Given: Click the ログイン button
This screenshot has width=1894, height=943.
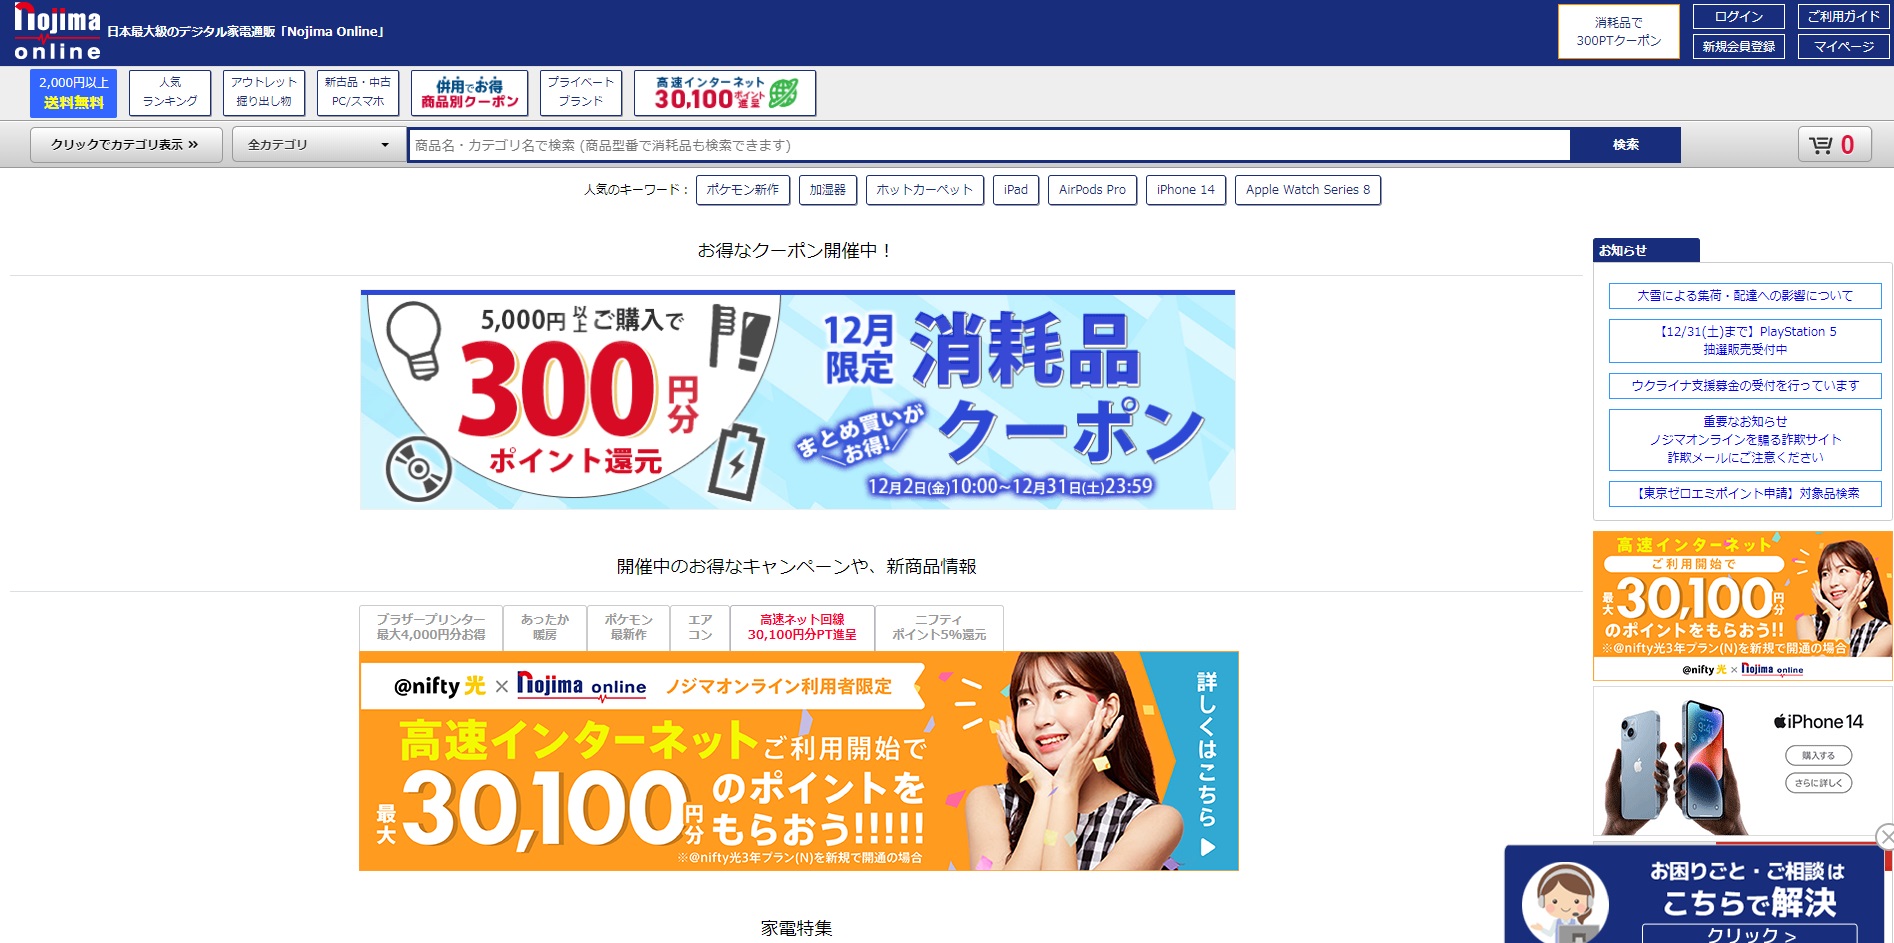Looking at the screenshot, I should [x=1738, y=17].
